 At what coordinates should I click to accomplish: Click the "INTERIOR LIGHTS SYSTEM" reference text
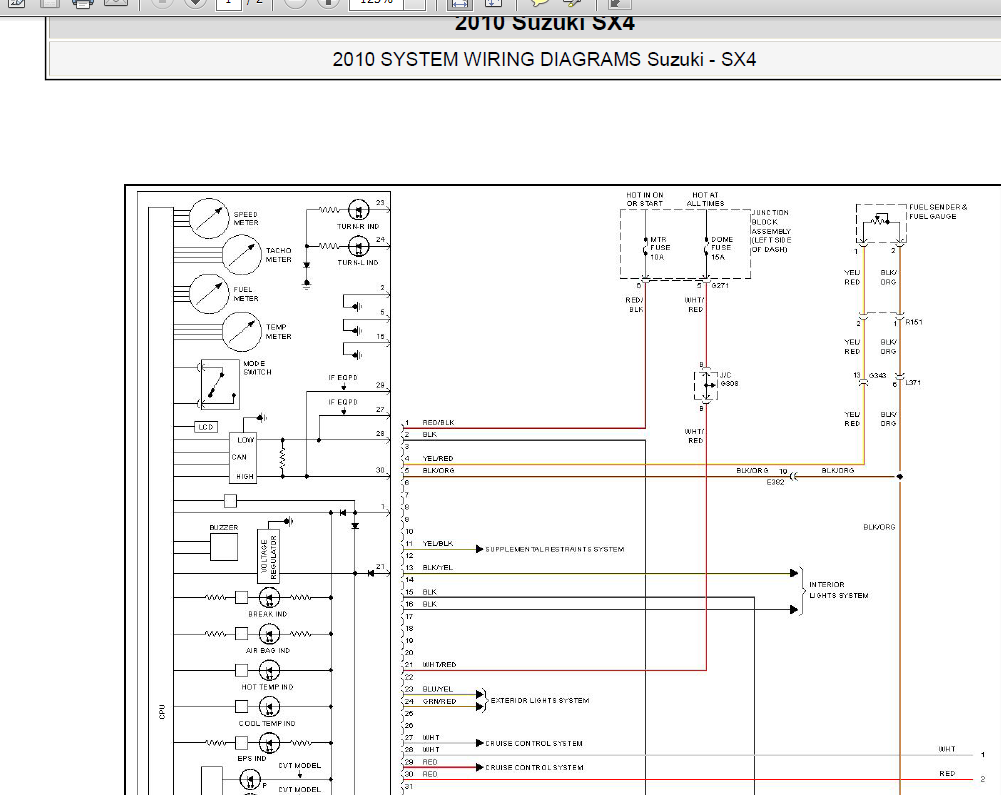click(x=838, y=590)
